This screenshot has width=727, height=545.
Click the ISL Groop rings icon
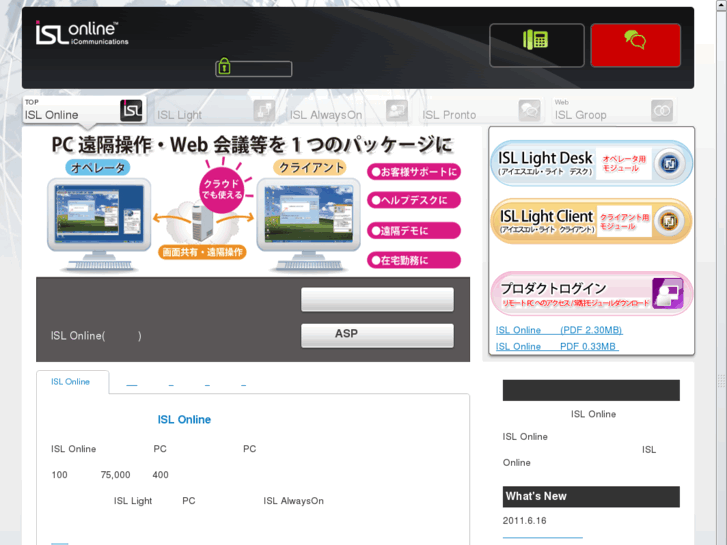[662, 110]
